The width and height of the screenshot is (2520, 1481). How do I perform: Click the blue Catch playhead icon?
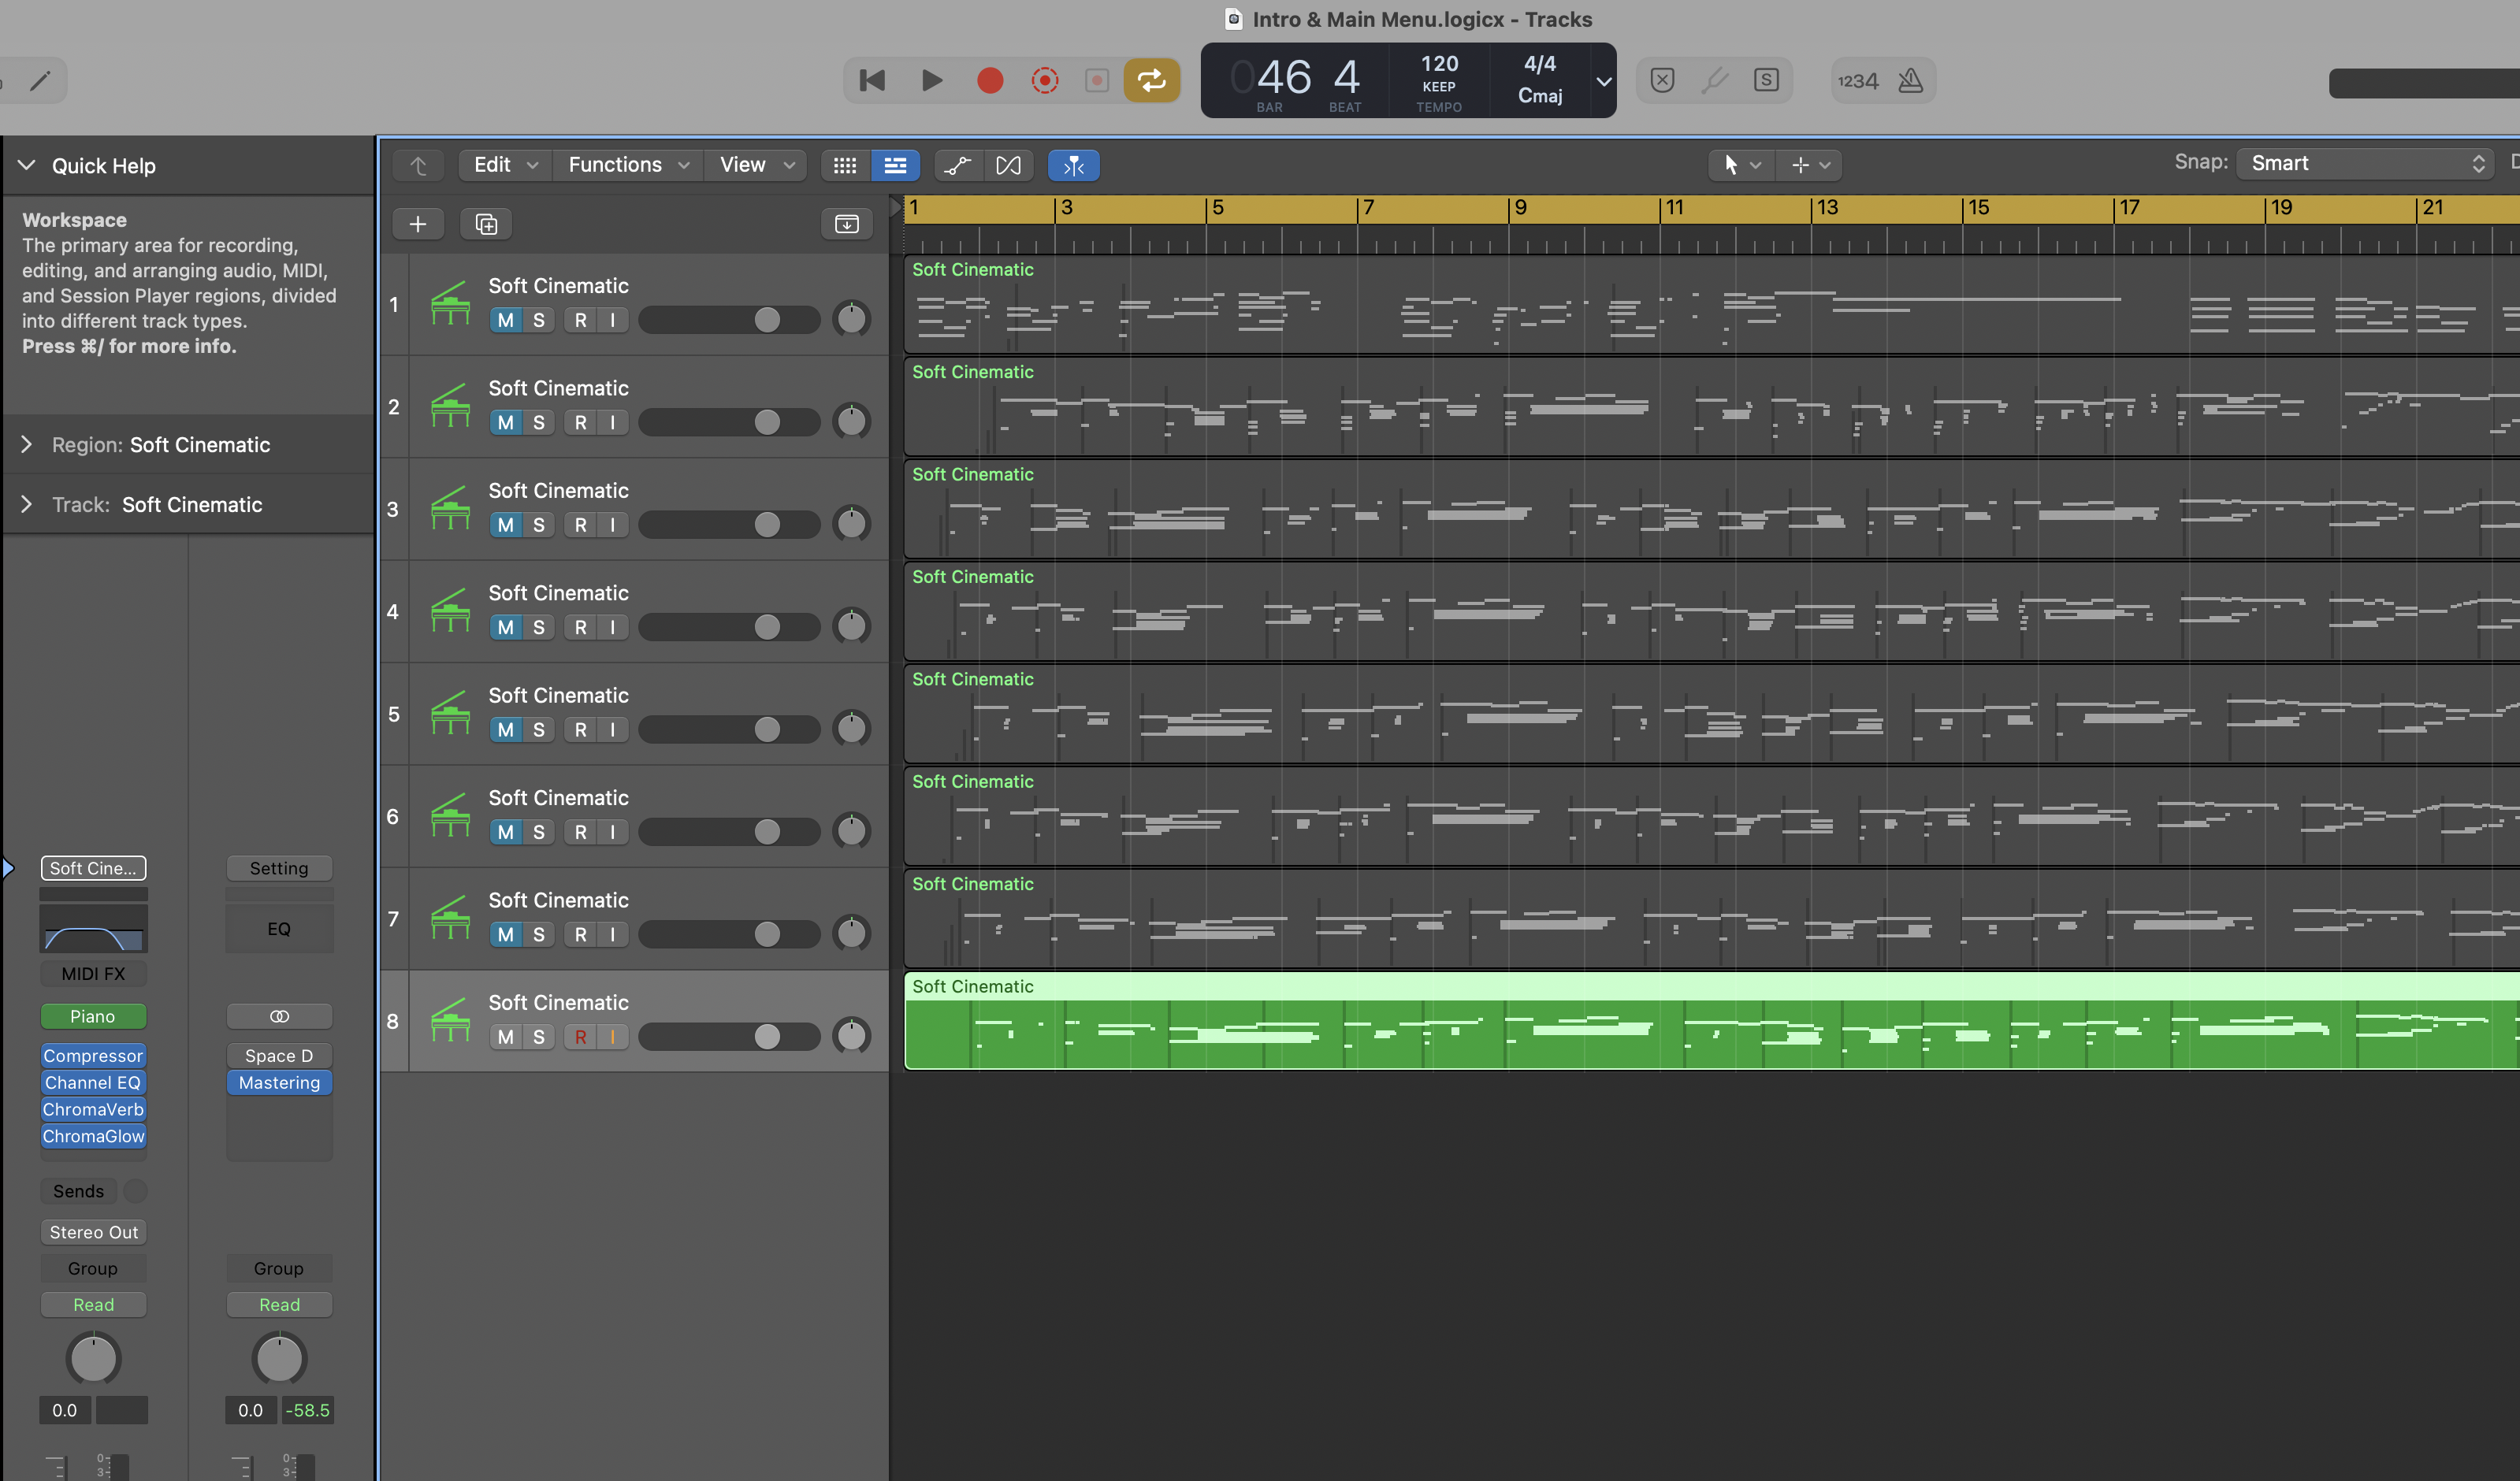click(1074, 165)
